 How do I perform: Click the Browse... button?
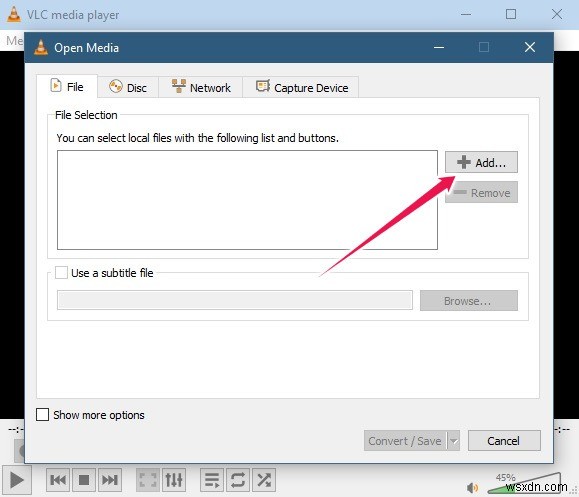pyautogui.click(x=469, y=301)
